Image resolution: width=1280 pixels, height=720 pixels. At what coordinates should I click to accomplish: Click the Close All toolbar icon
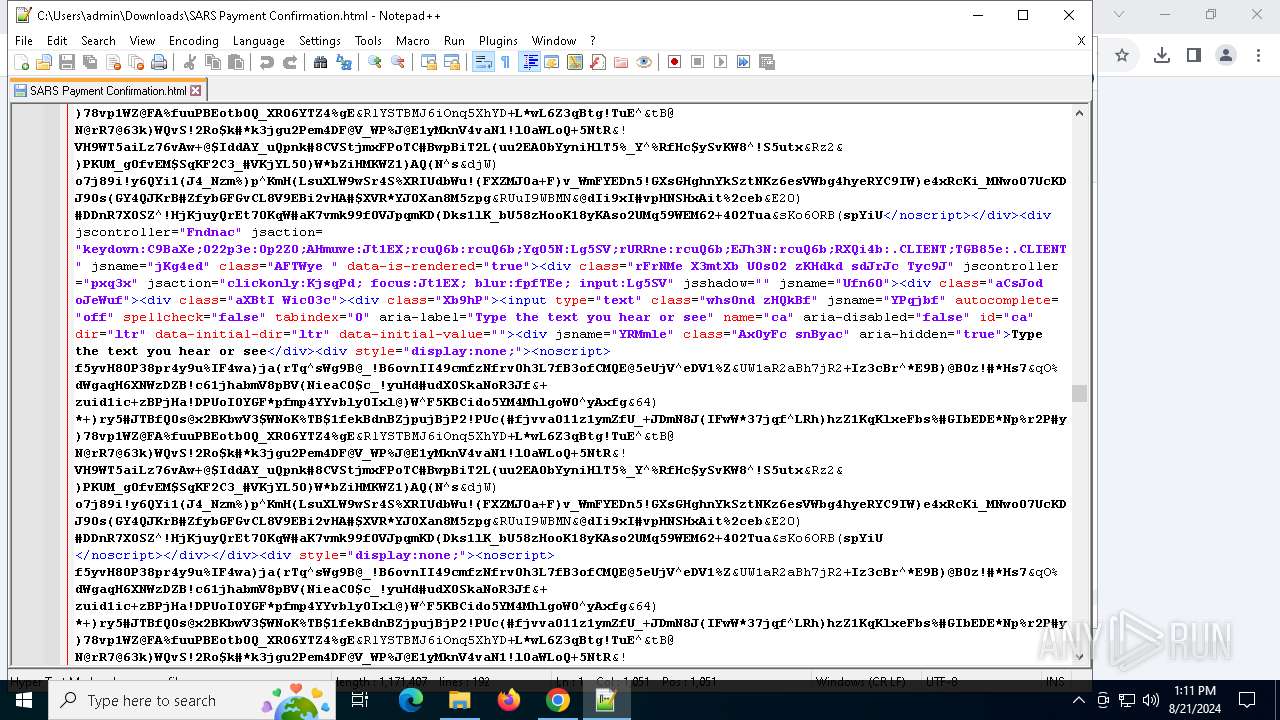click(136, 62)
